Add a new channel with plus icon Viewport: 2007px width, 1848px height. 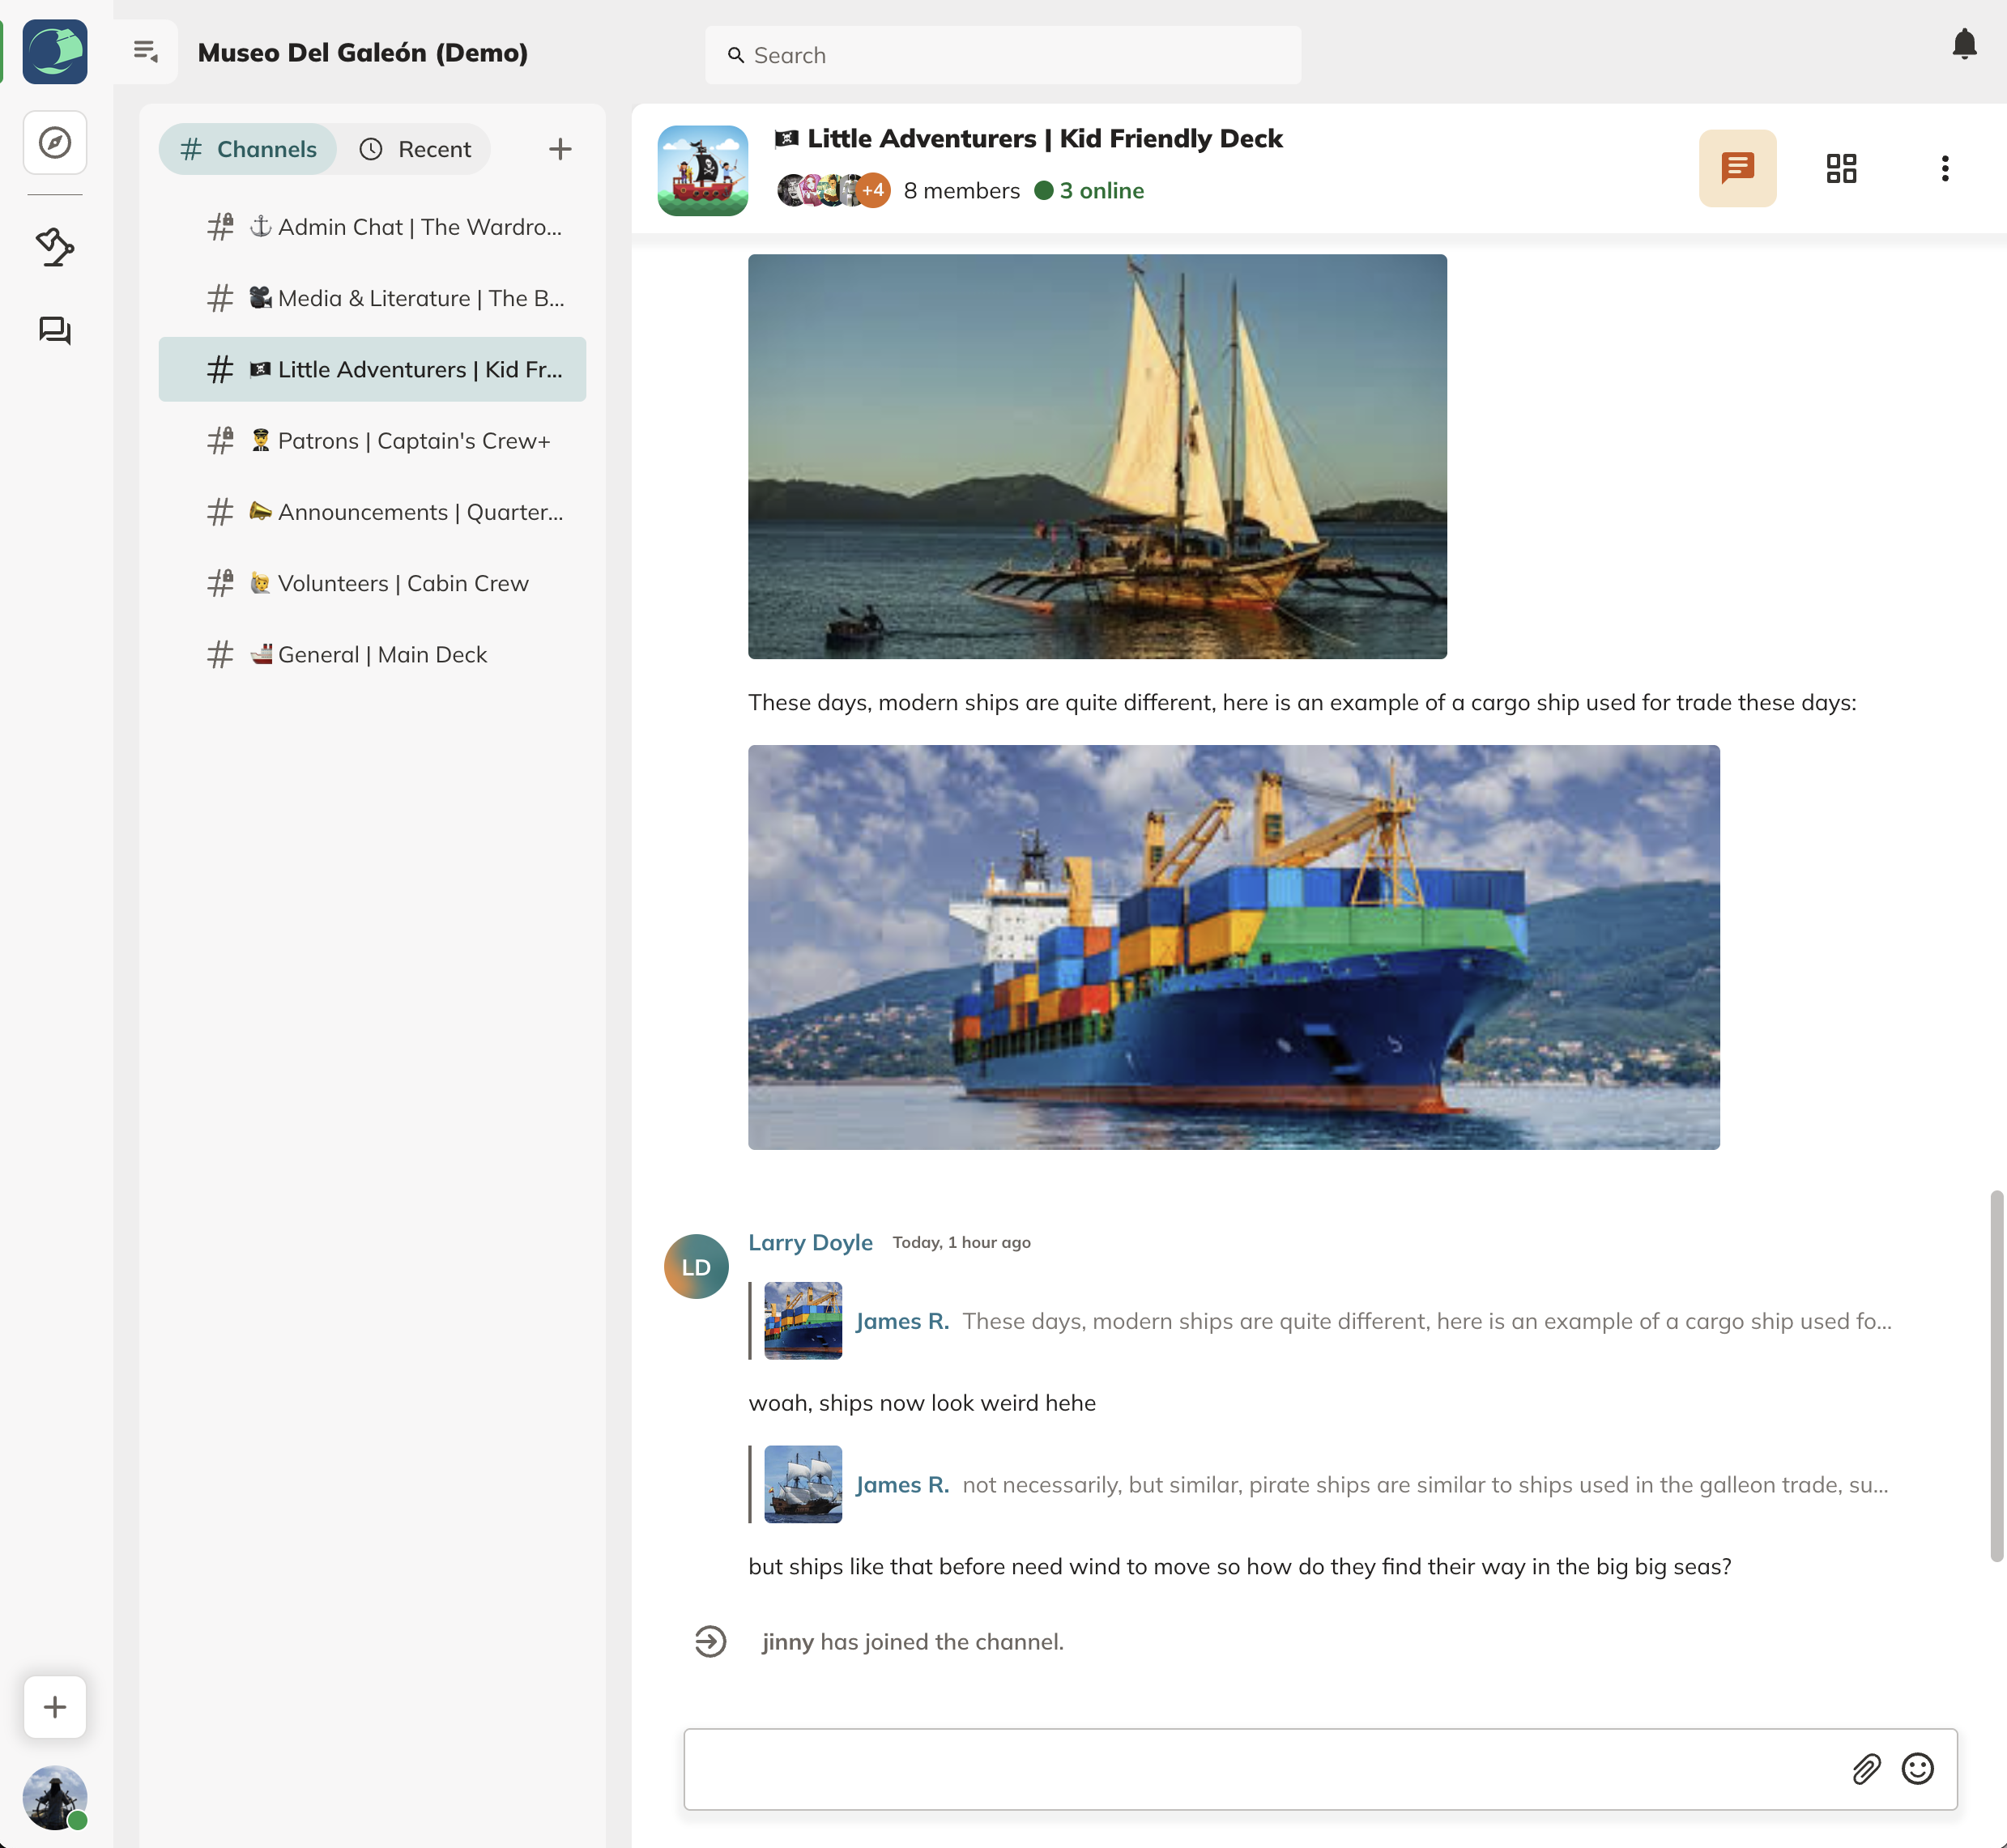coord(560,149)
